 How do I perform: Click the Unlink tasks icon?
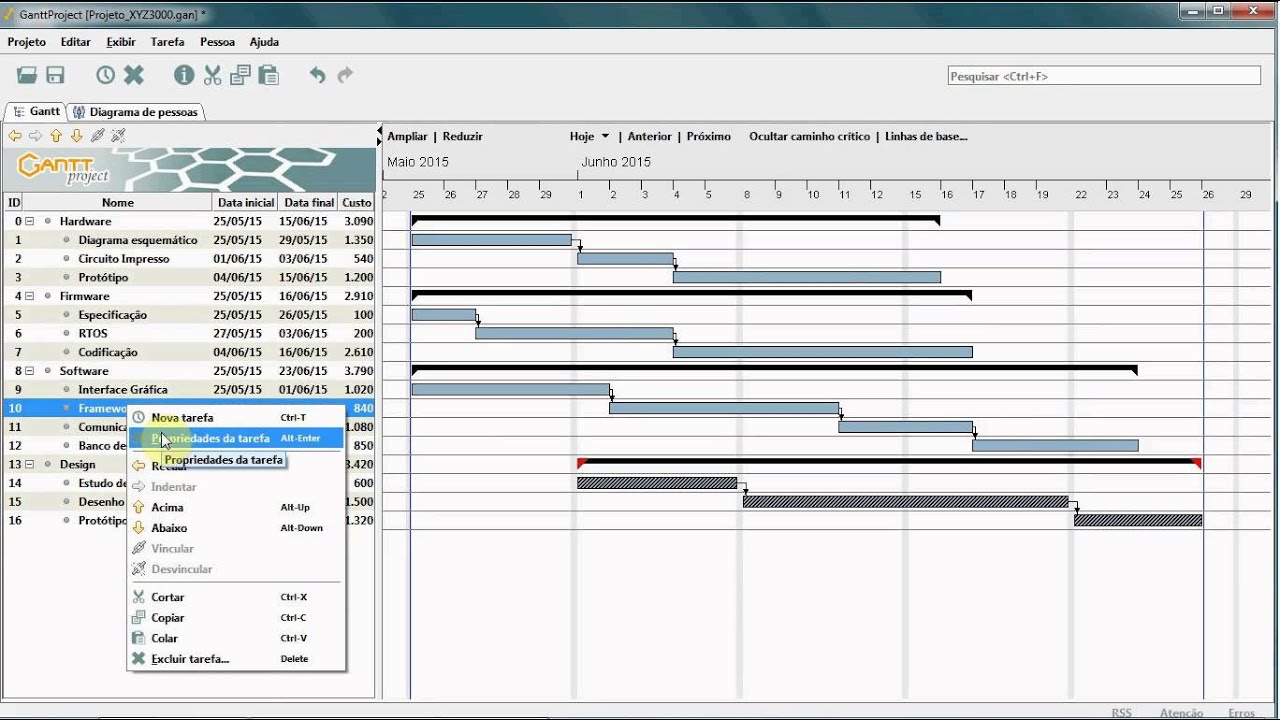[x=118, y=136]
